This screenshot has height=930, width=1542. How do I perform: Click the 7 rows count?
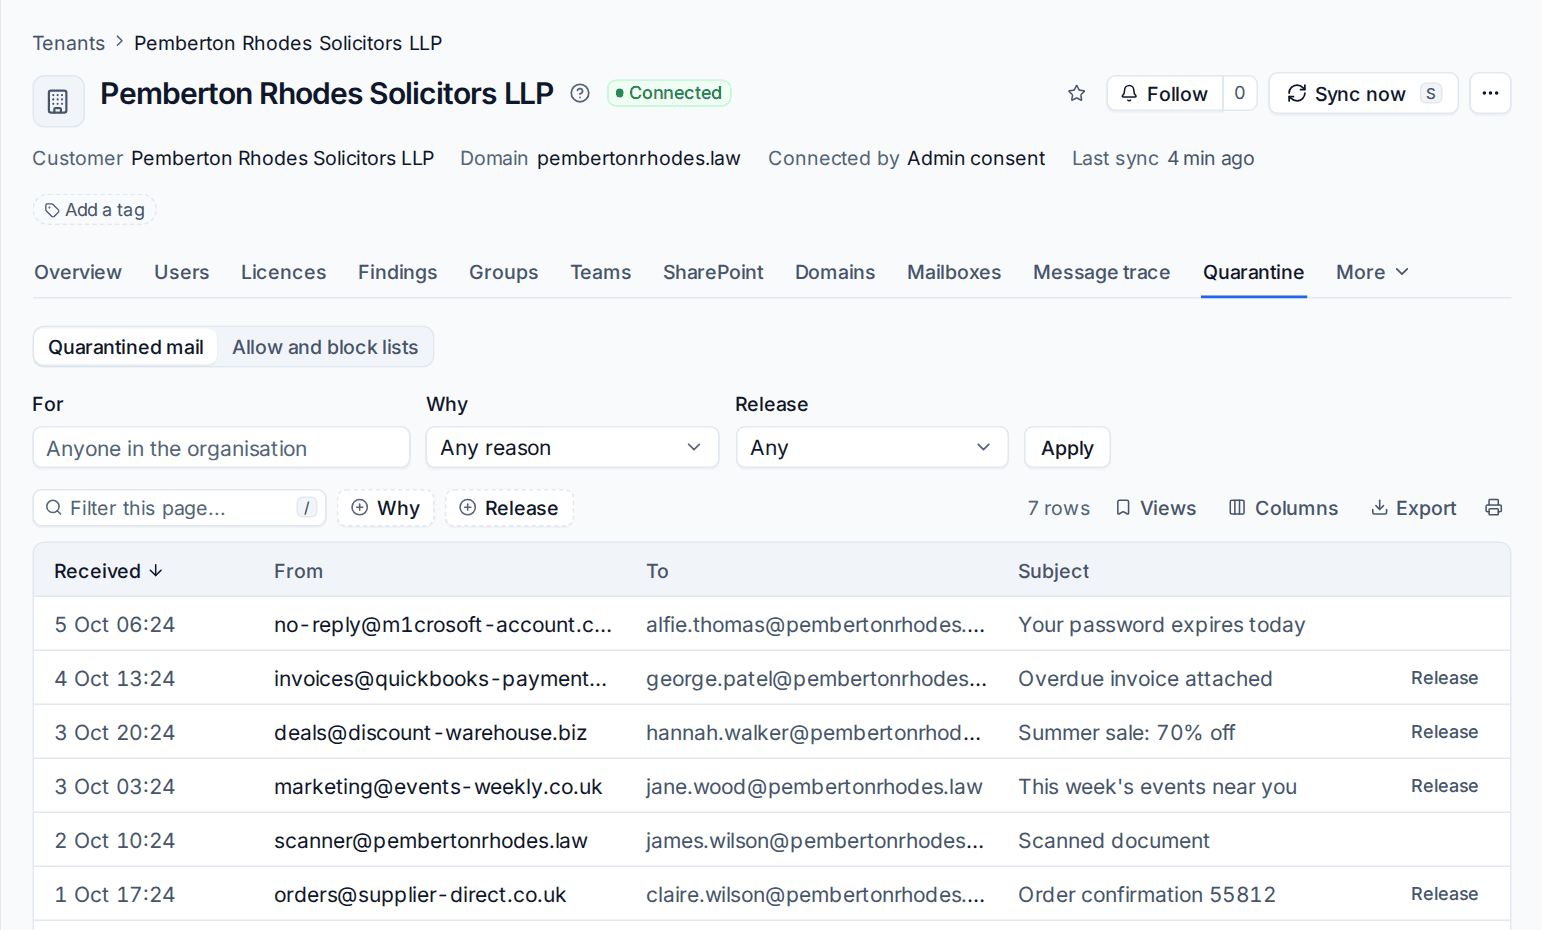(1058, 508)
